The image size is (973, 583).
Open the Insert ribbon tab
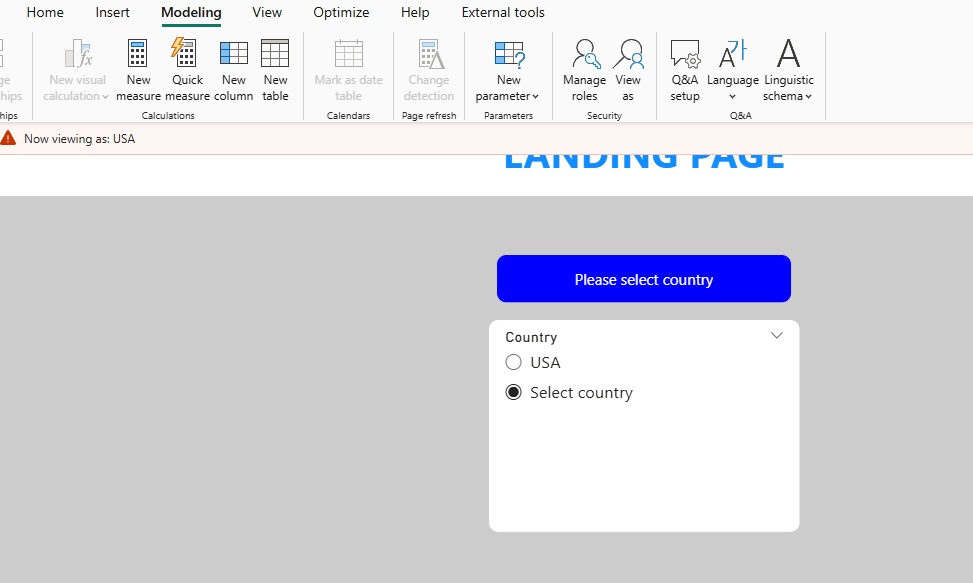coord(112,13)
